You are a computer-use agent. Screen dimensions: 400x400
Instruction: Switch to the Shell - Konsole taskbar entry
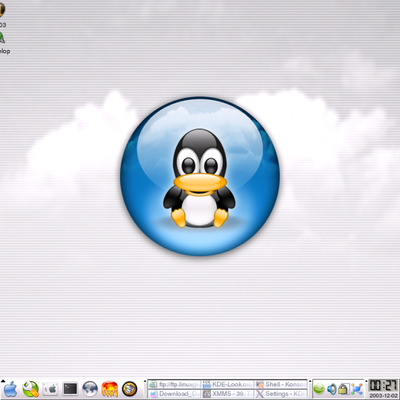(x=281, y=384)
